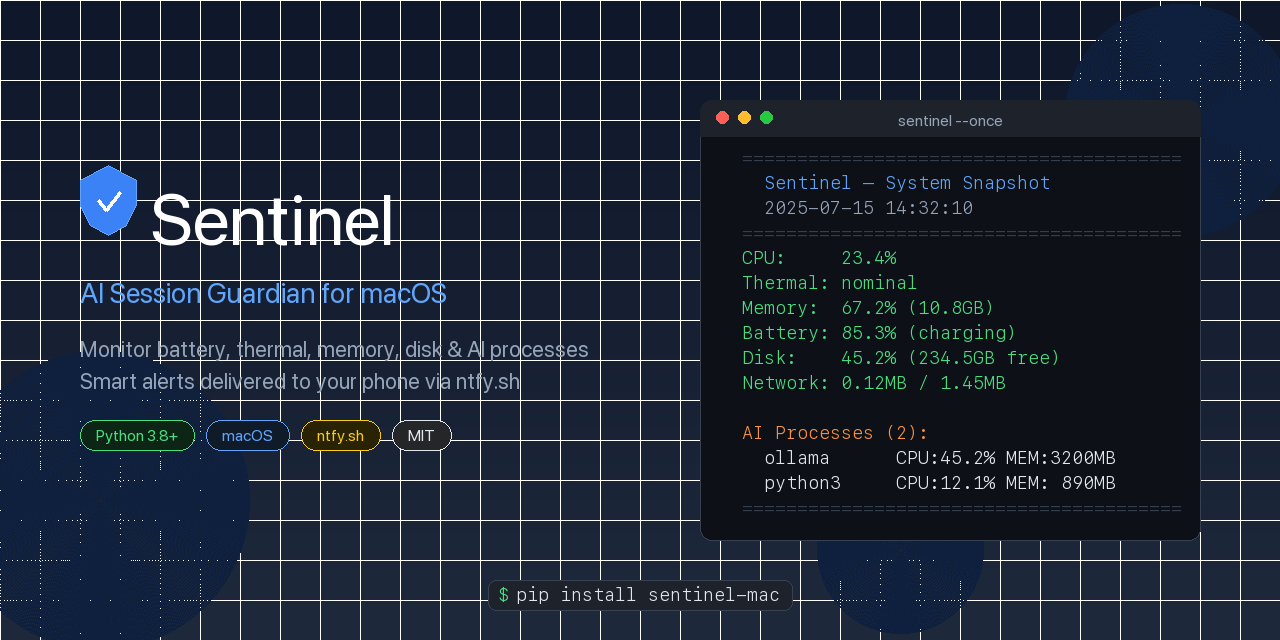Screen dimensions: 1280x640
Task: Click the AI Processes (2): heading
Action: pyautogui.click(x=835, y=433)
